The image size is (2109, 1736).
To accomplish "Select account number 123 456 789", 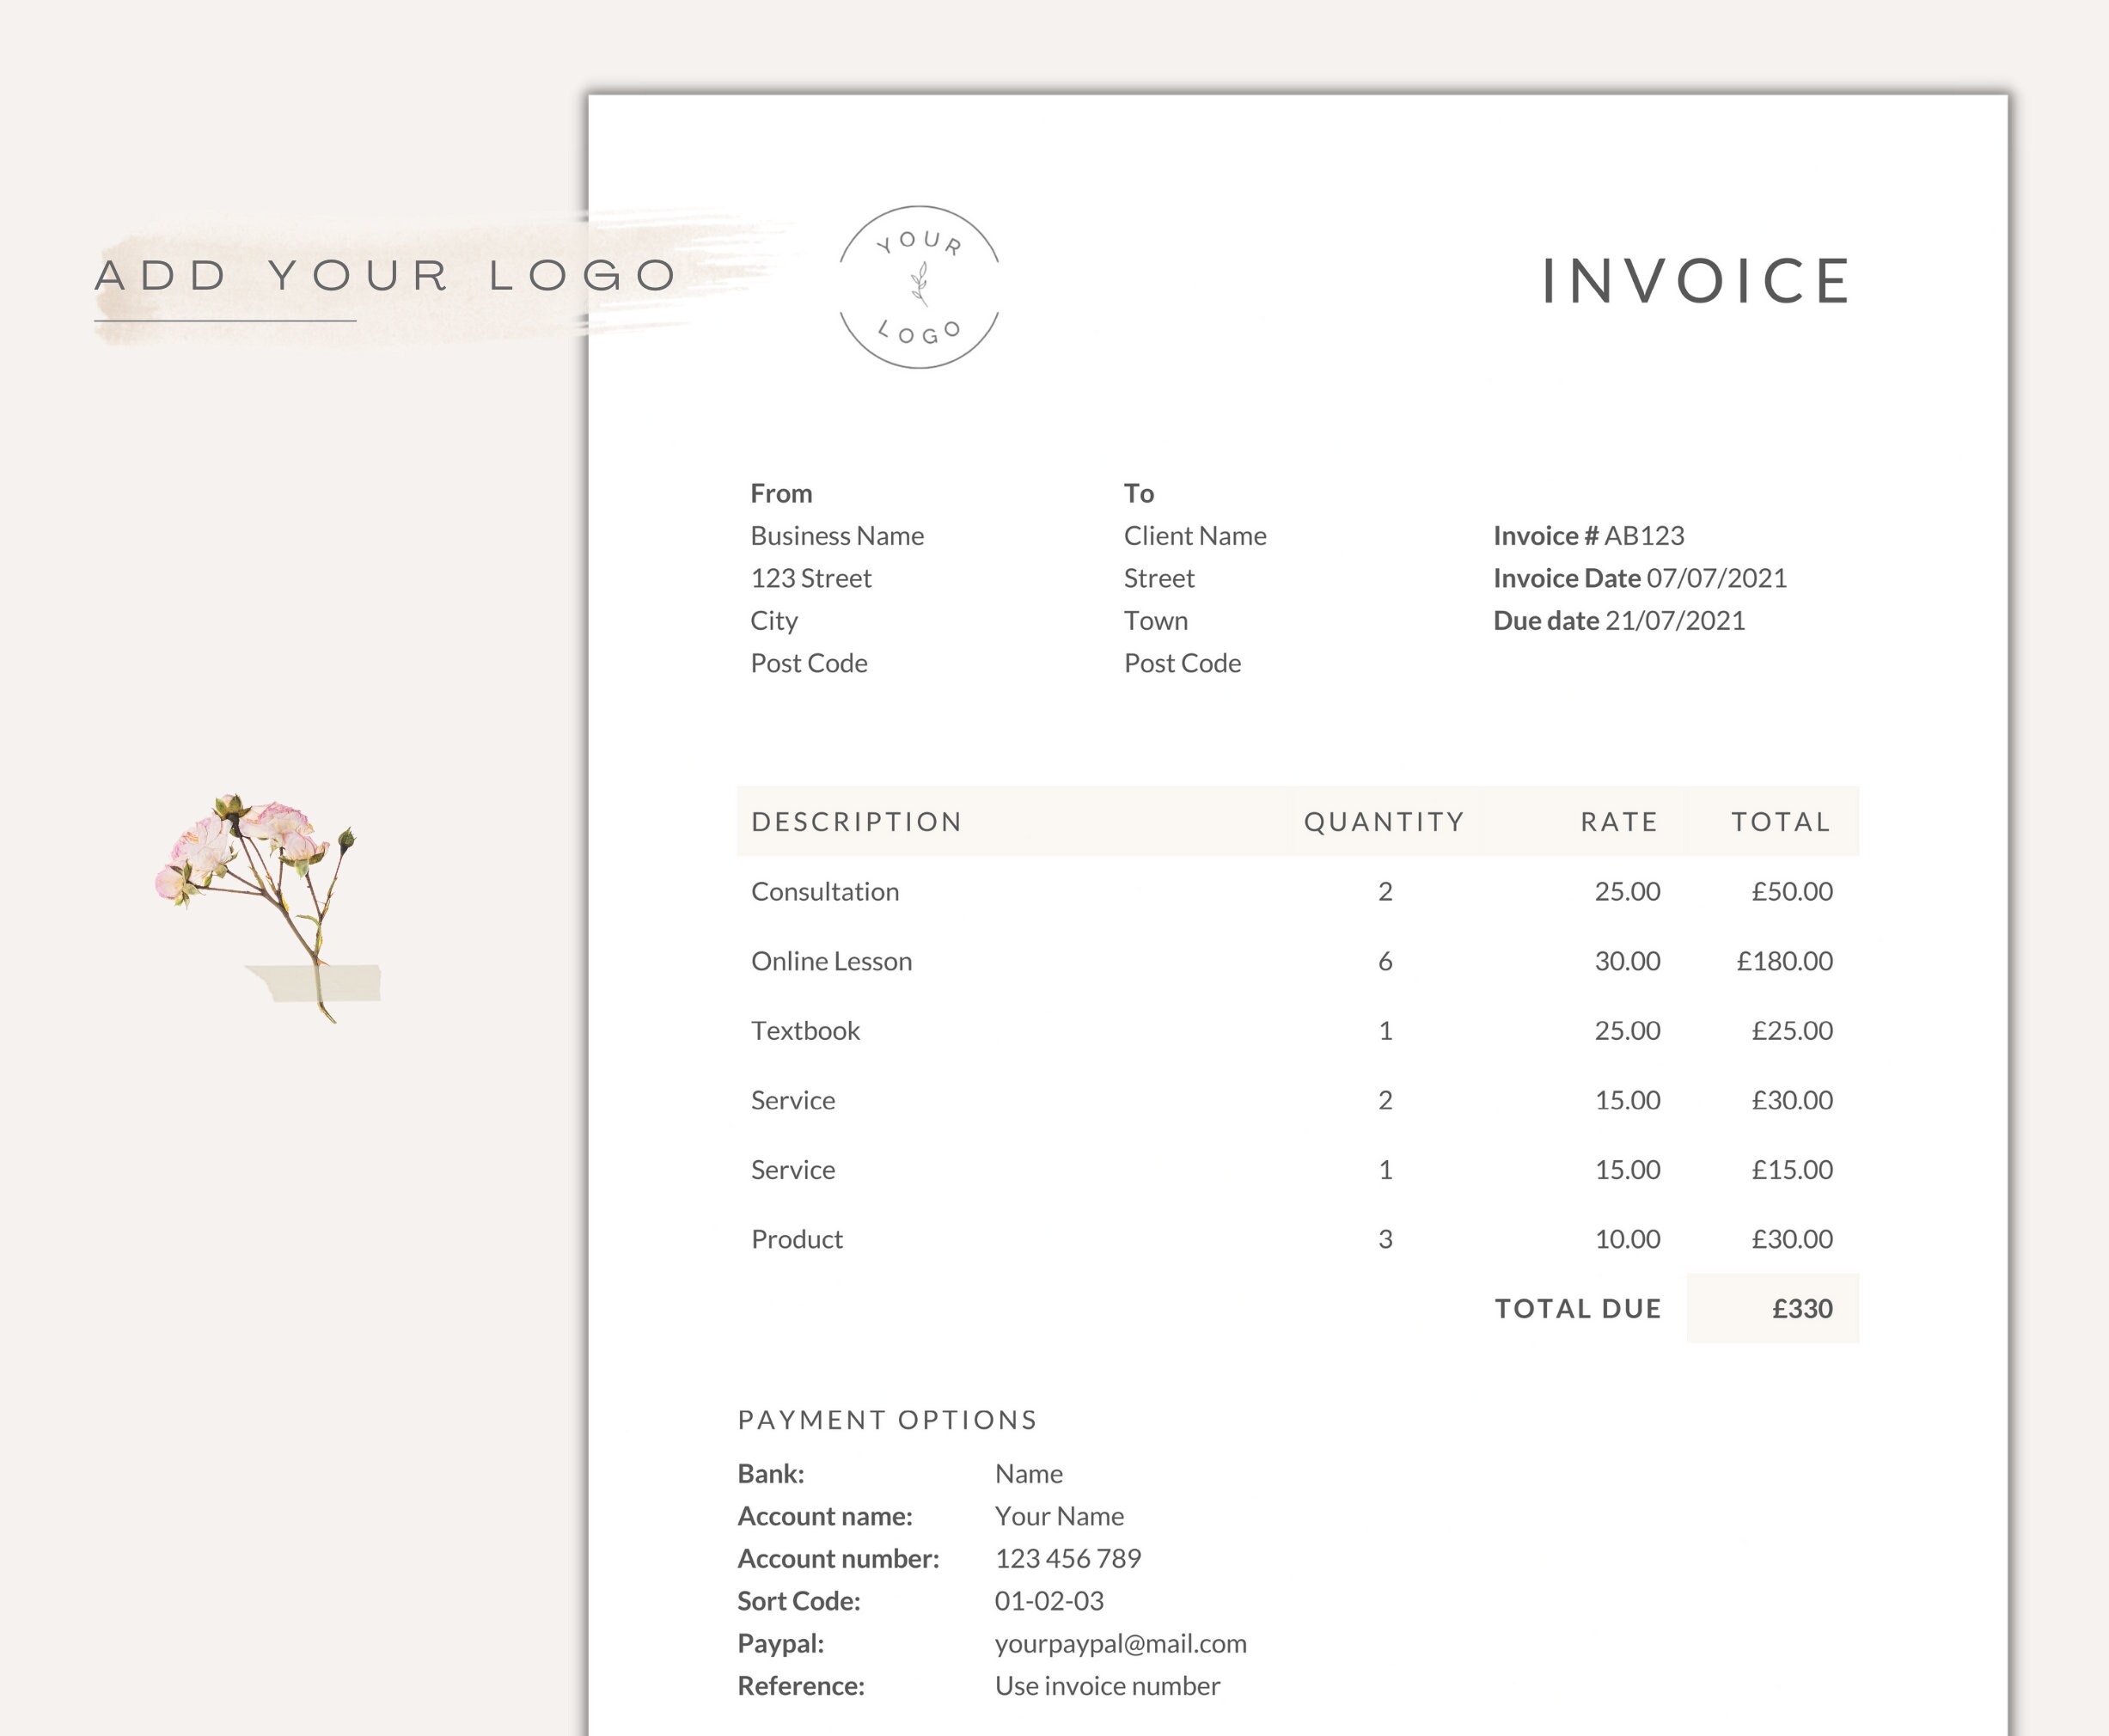I will click(x=1068, y=1558).
